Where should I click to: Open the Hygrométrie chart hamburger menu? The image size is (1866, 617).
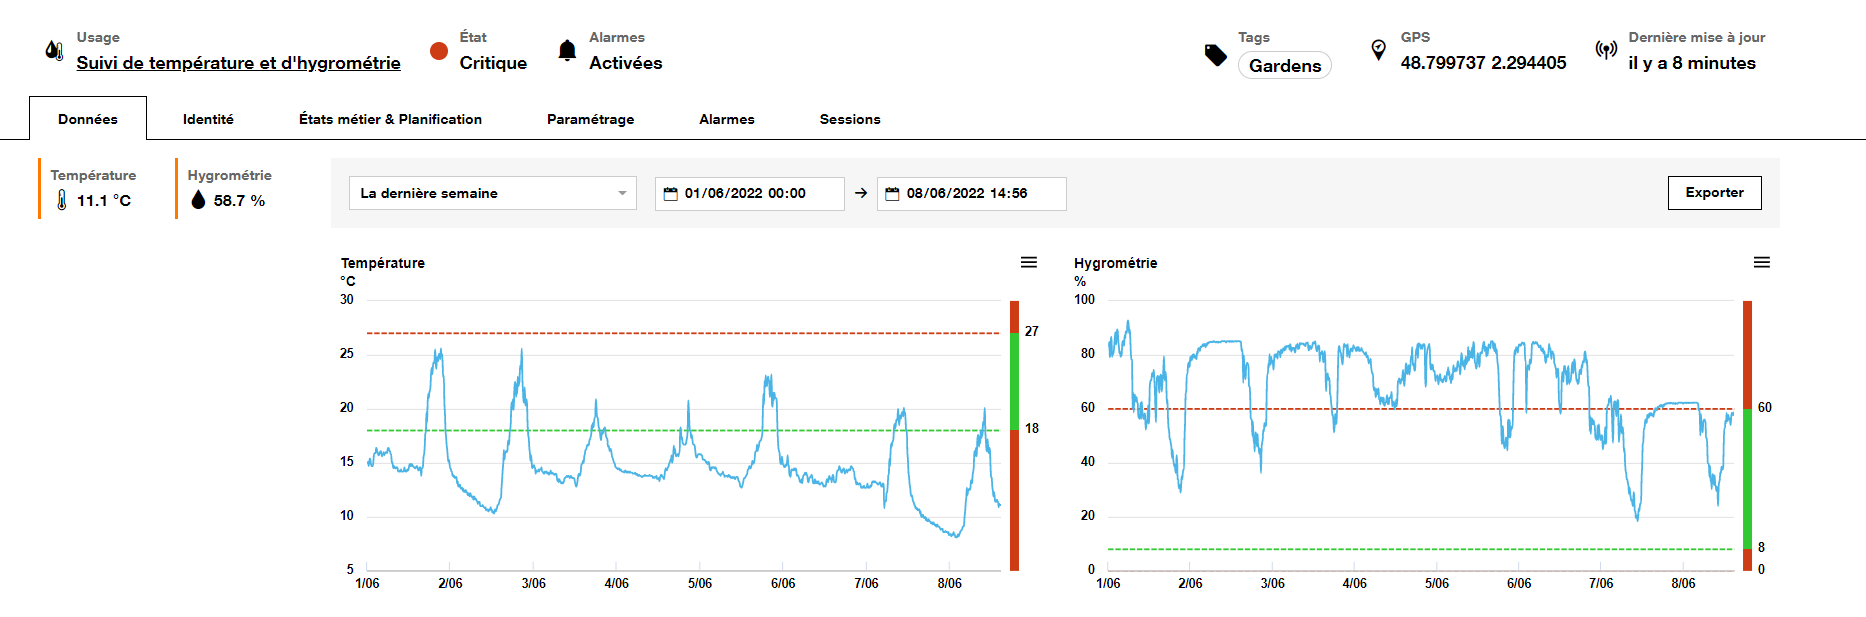coord(1761,262)
